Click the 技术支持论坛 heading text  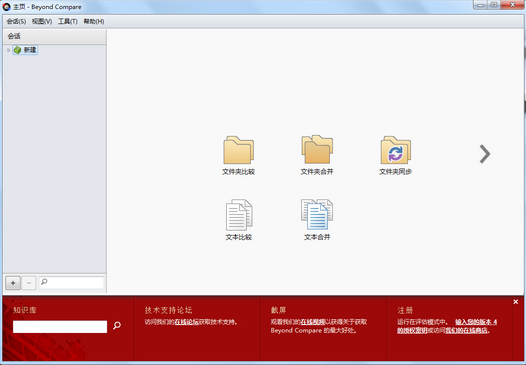(168, 310)
